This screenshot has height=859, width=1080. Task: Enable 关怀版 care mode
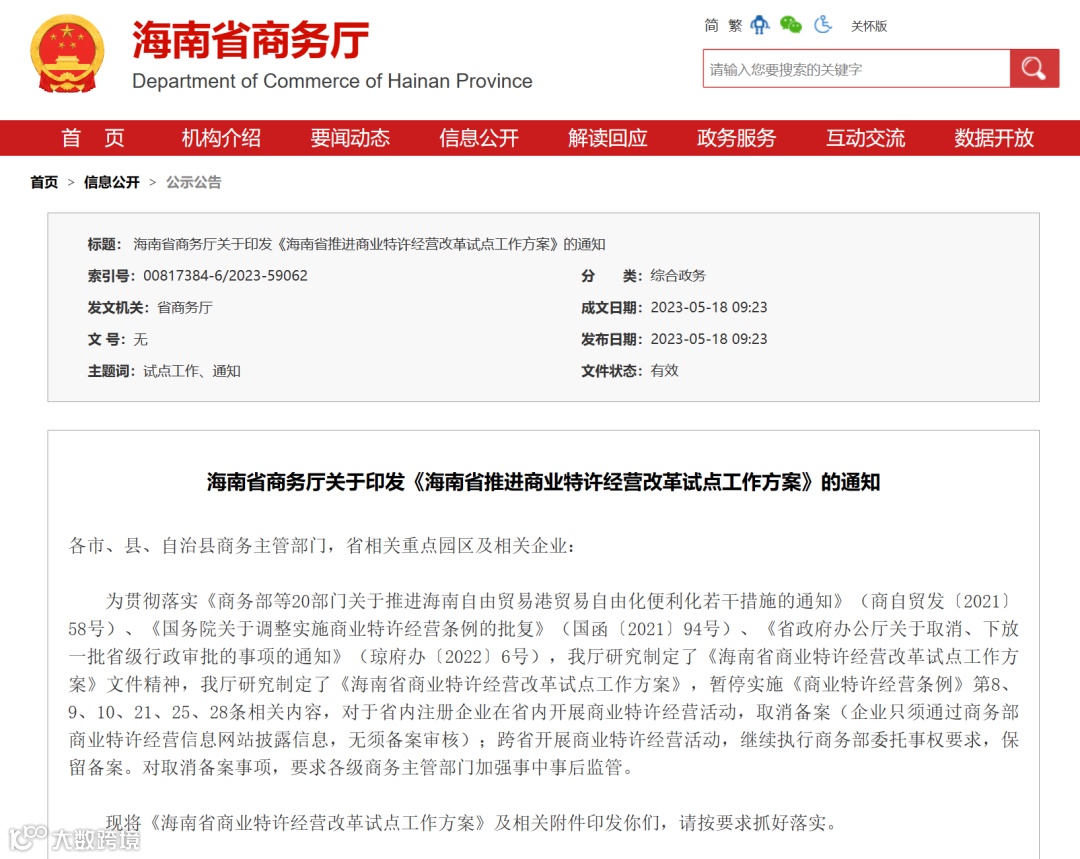[869, 26]
